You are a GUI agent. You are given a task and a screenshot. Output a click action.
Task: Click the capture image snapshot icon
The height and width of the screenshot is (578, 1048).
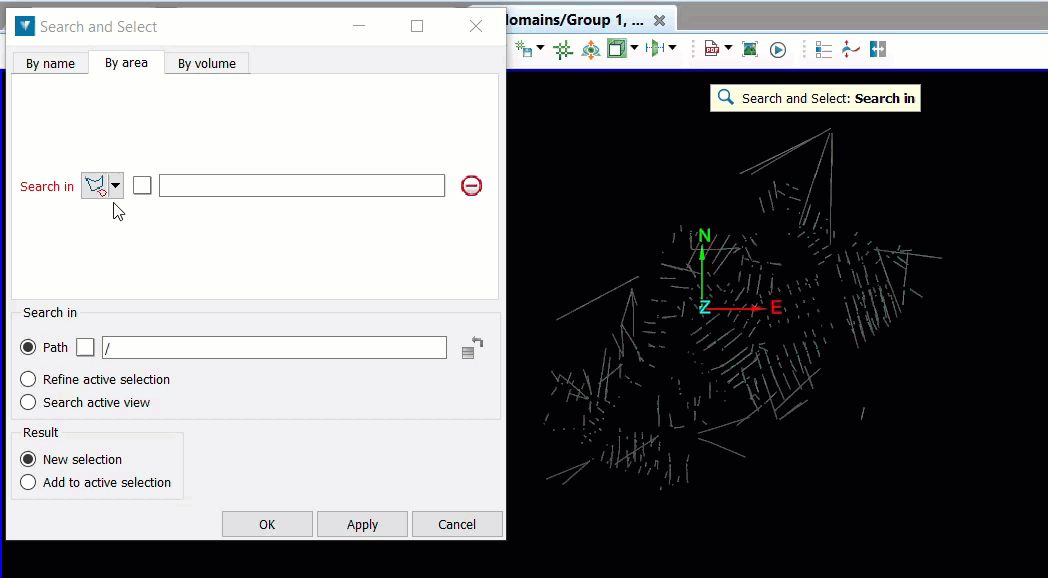(x=750, y=49)
